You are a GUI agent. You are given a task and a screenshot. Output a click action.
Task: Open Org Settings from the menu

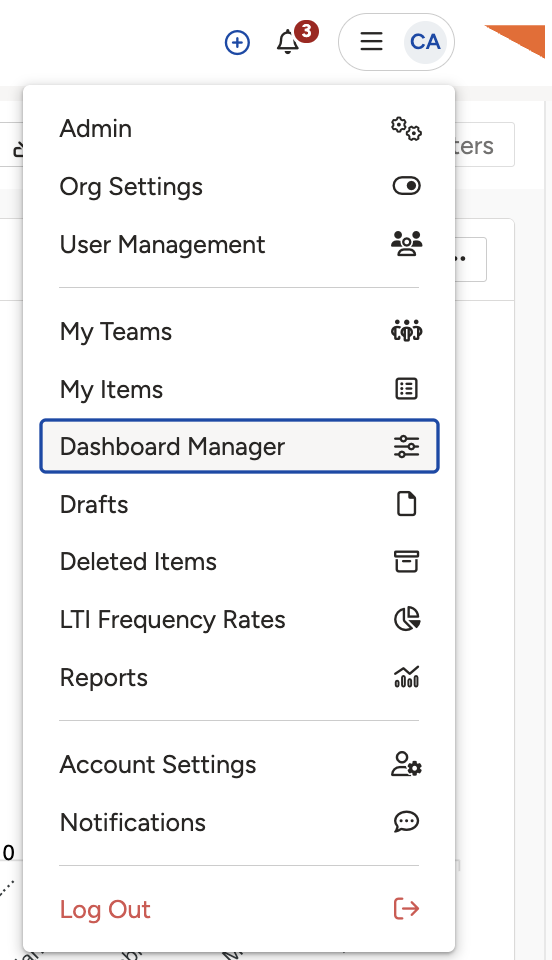239,186
